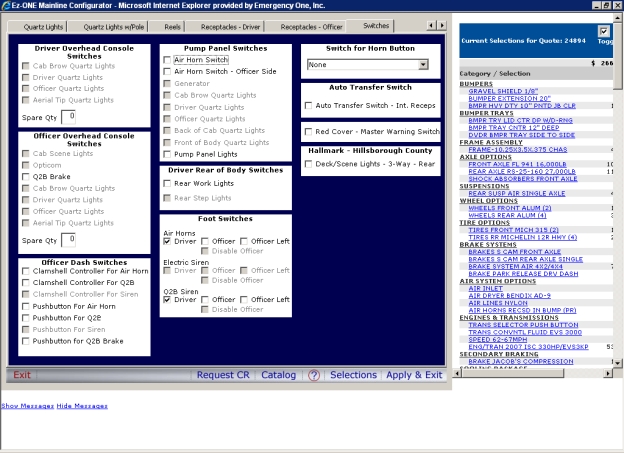Enable Rear Work Lights switch
This screenshot has height=453, width=624.
pos(167,184)
